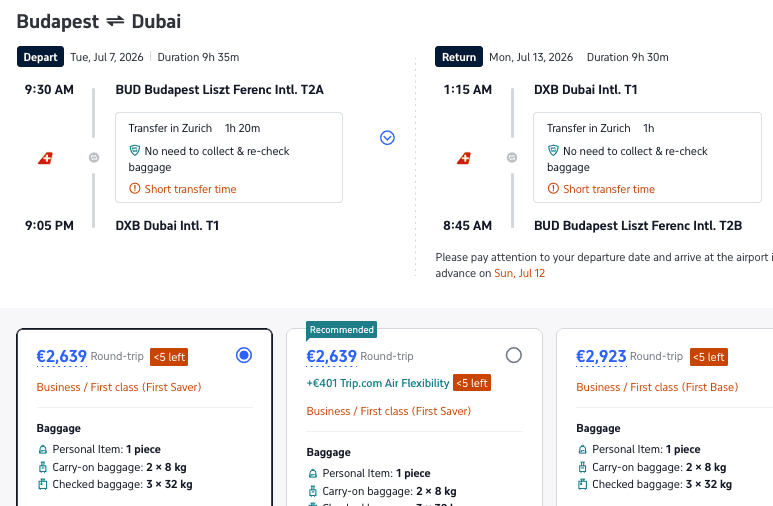Click the €2,639 price in the Recommended card

[331, 356]
